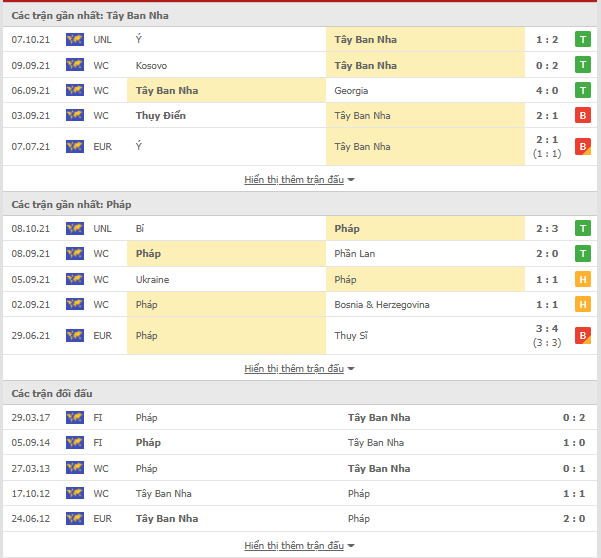Click the flag icon in the 06.09.21 Georgia row
This screenshot has width=601, height=558.
pos(75,90)
